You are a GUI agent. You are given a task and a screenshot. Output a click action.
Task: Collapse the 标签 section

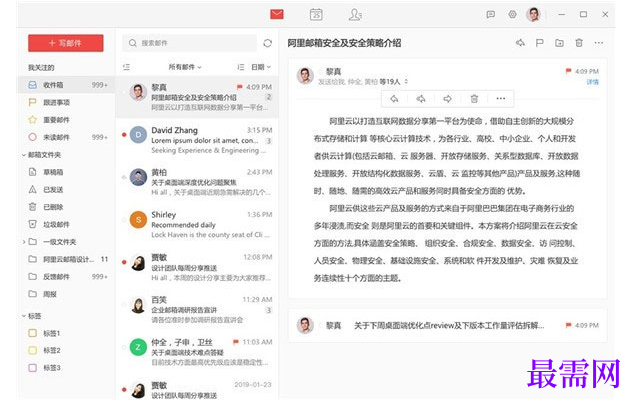24,316
